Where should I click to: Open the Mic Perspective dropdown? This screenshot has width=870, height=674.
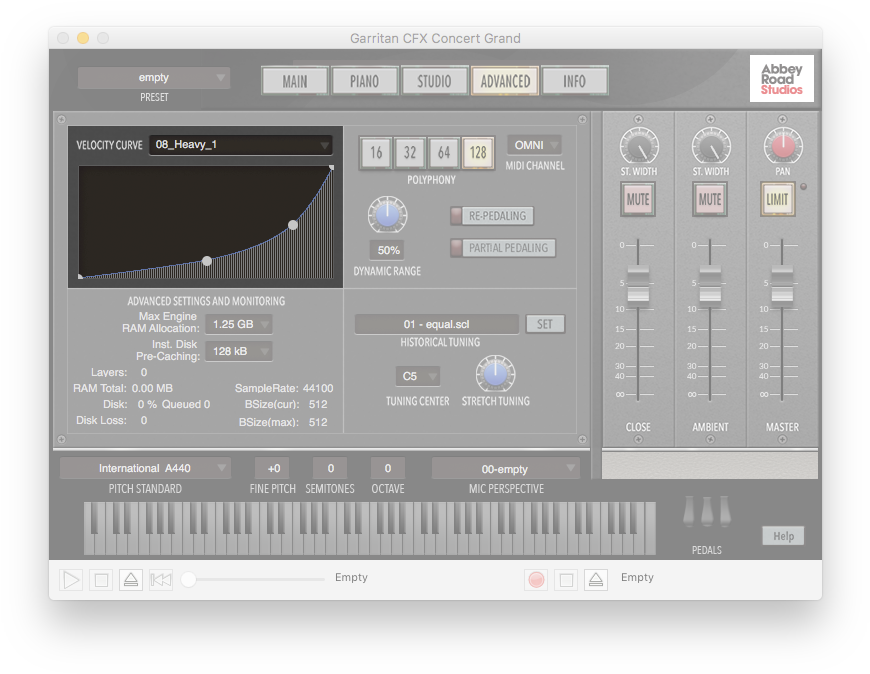(x=505, y=468)
